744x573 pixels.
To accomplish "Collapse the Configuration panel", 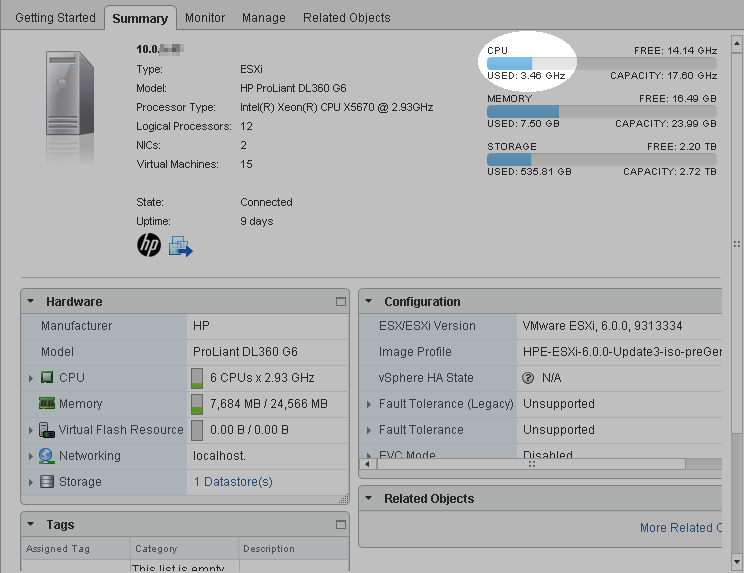I will [369, 301].
